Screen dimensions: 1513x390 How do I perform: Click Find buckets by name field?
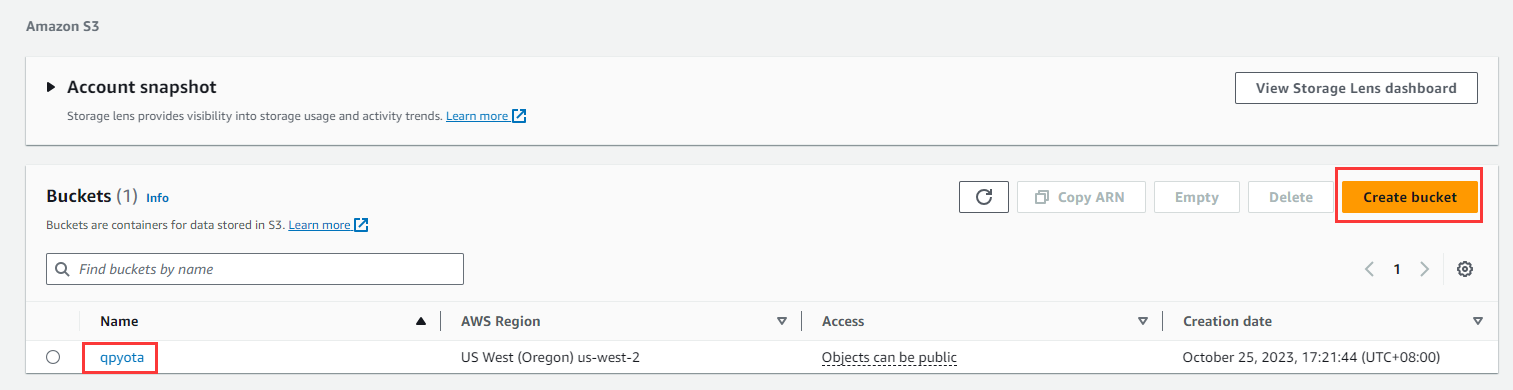(x=255, y=269)
